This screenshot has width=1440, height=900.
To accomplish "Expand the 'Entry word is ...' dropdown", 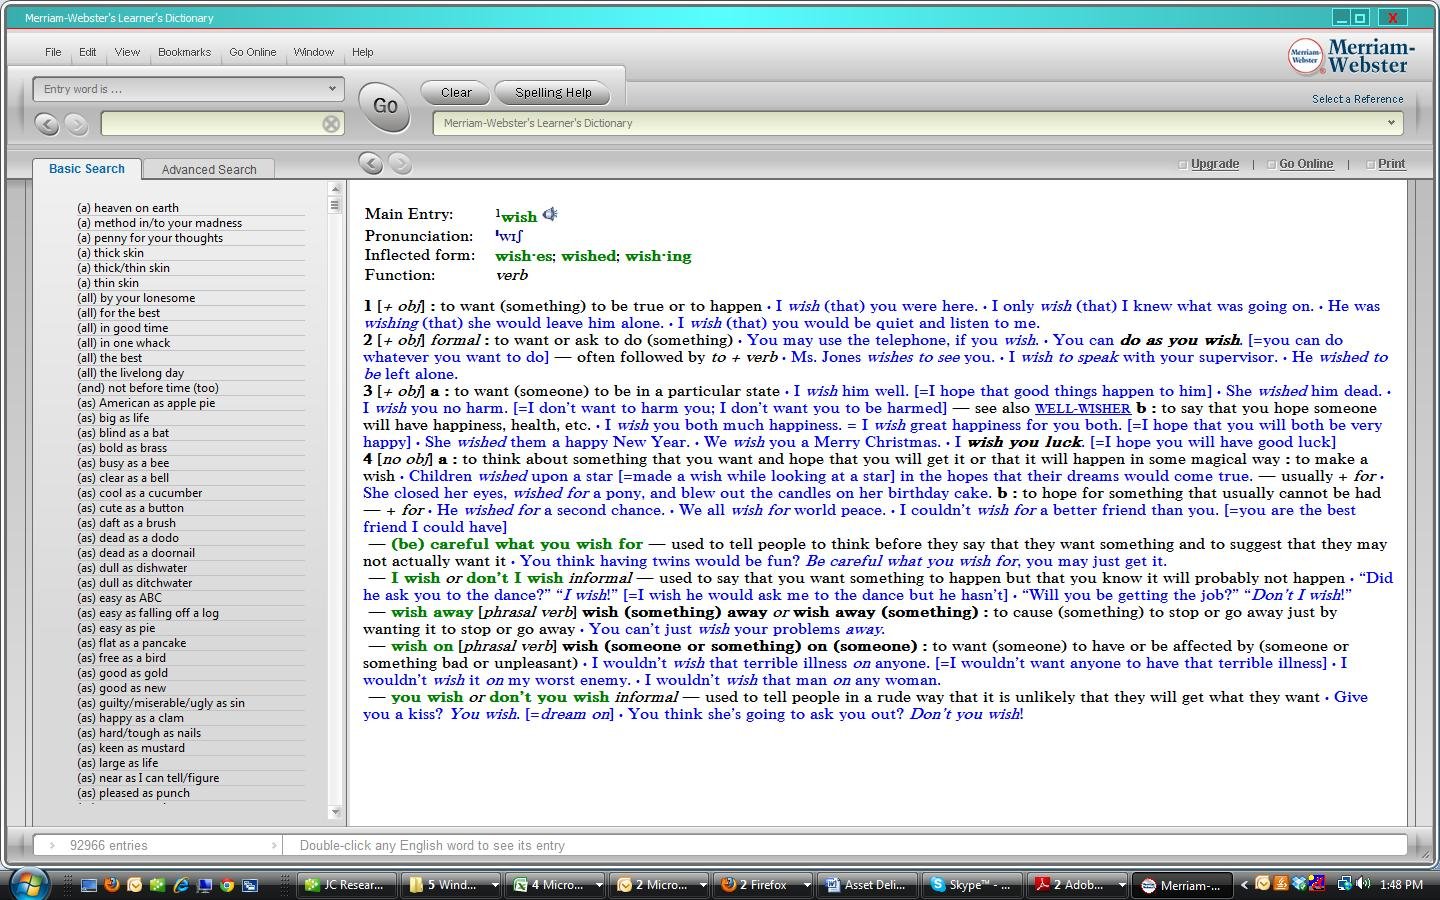I will (x=332, y=89).
